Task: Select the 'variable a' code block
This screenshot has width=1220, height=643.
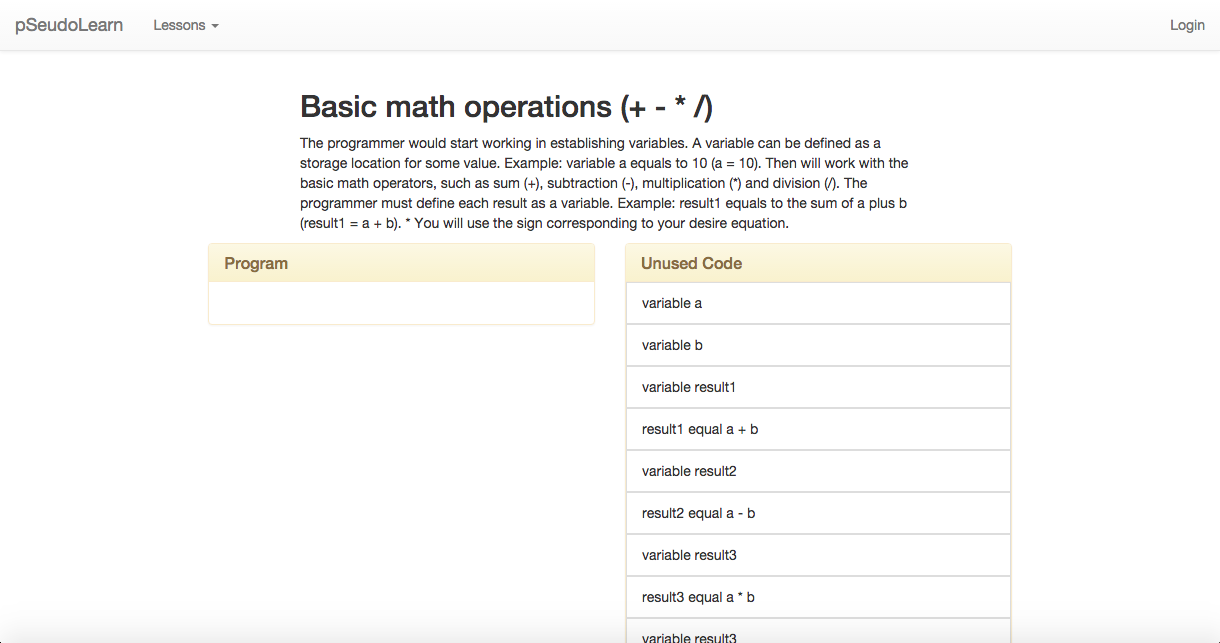Action: [x=818, y=303]
